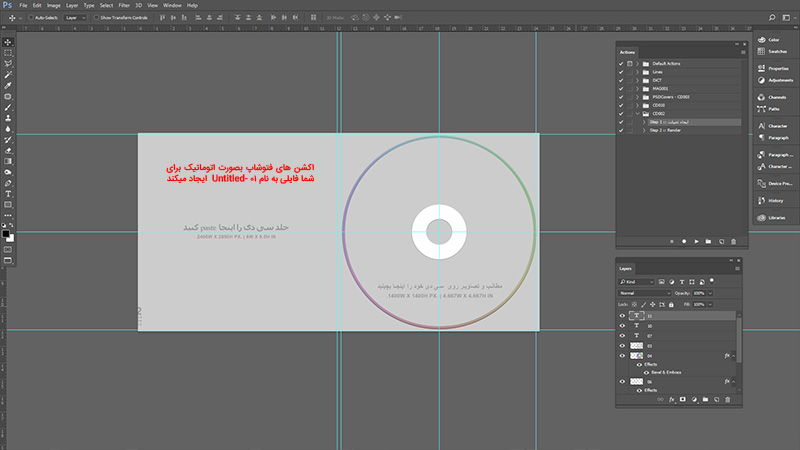Hide layer 04 with its eye icon
Viewport: 800px width, 450px height.
pos(622,356)
